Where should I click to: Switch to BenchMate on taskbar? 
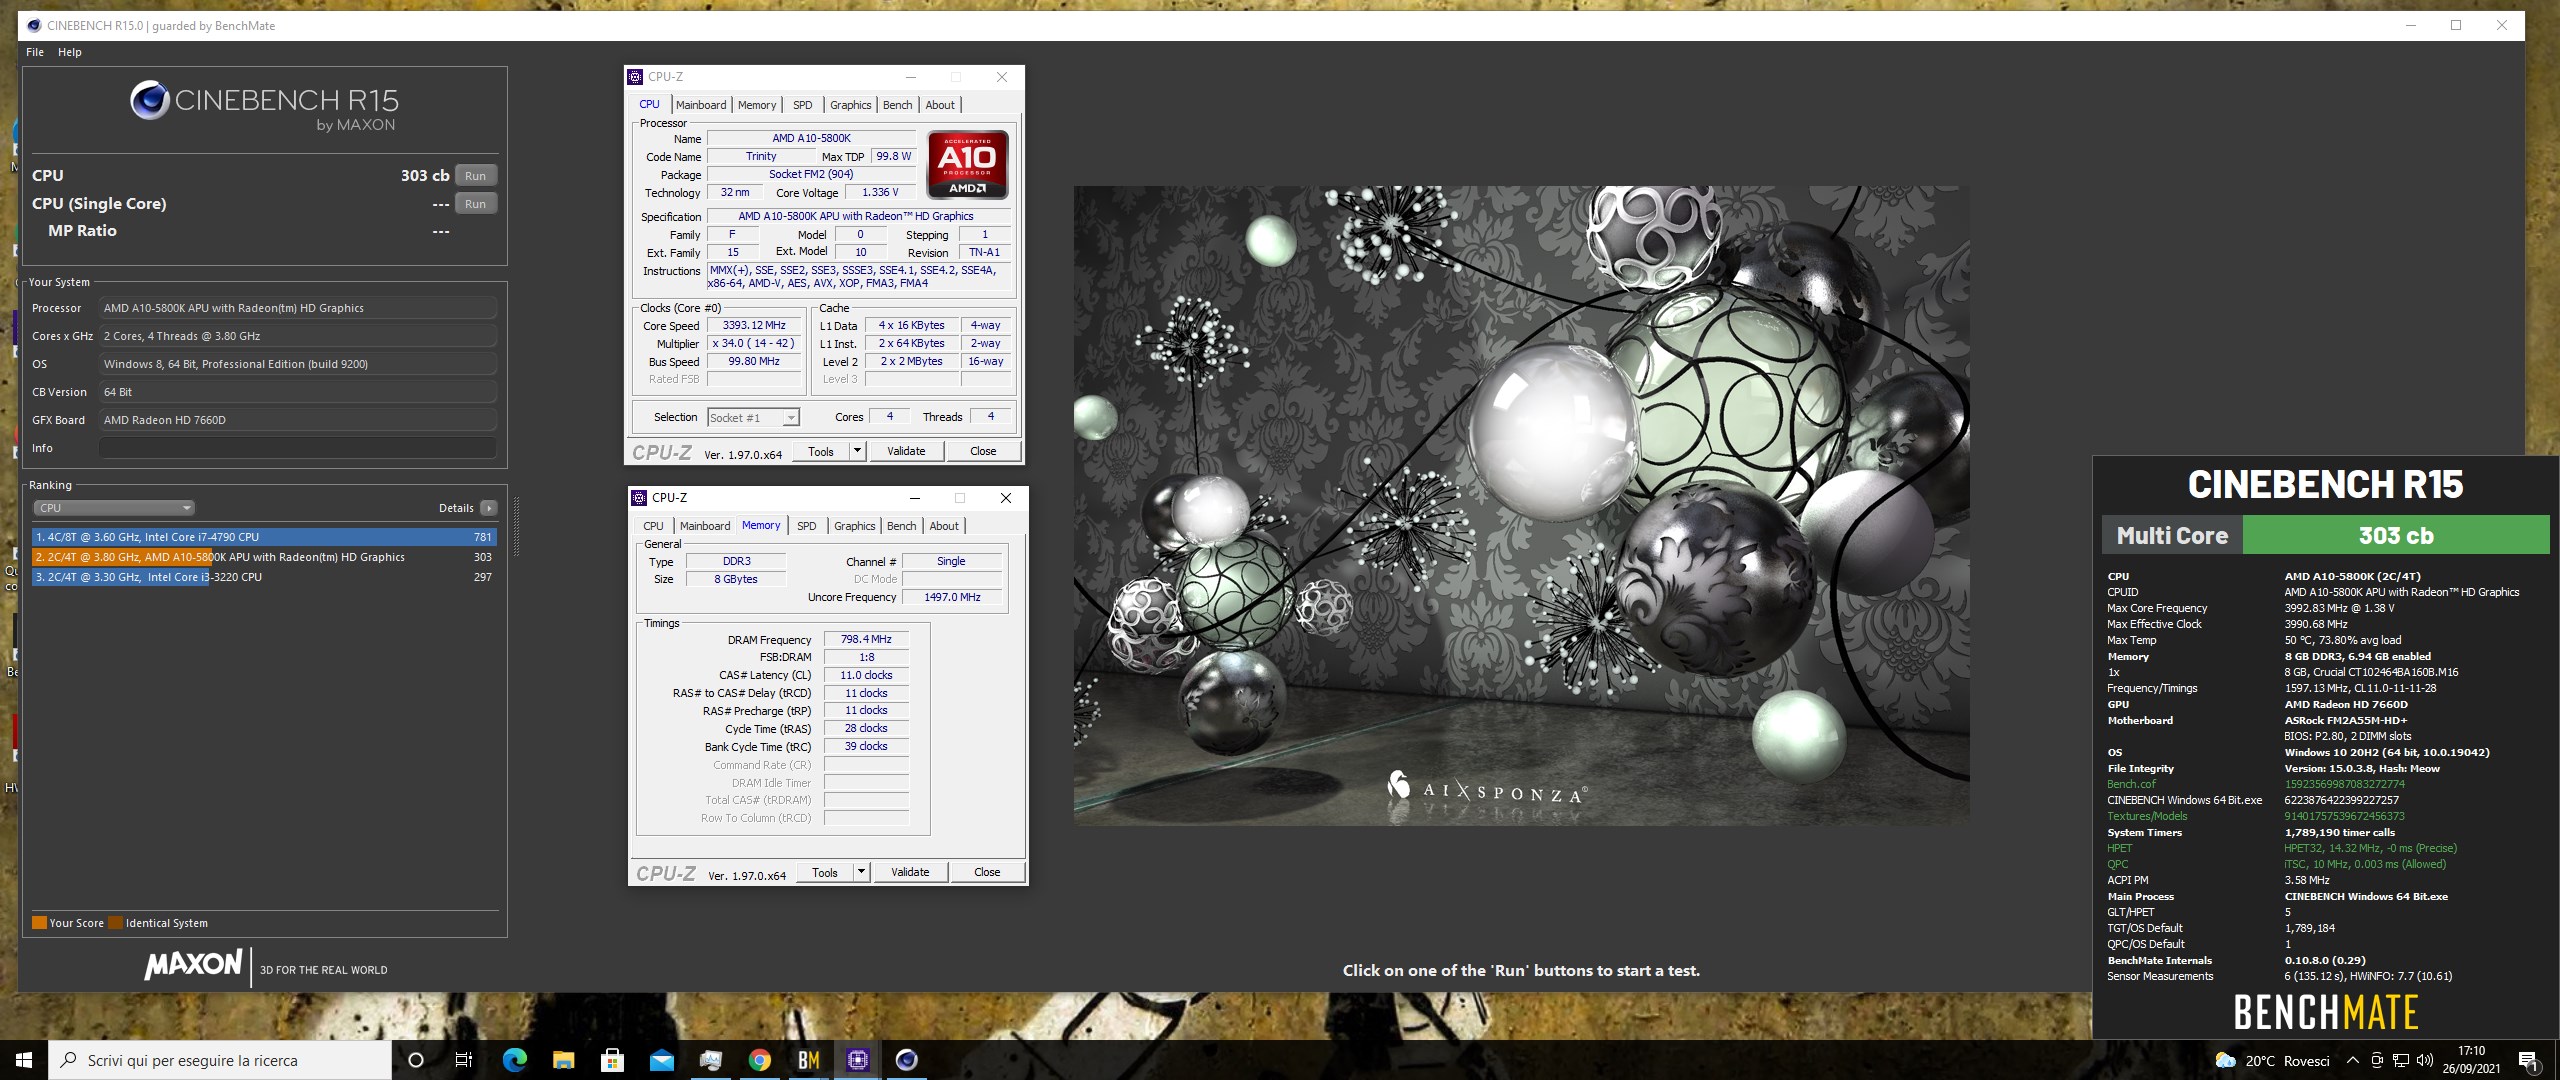click(808, 1060)
